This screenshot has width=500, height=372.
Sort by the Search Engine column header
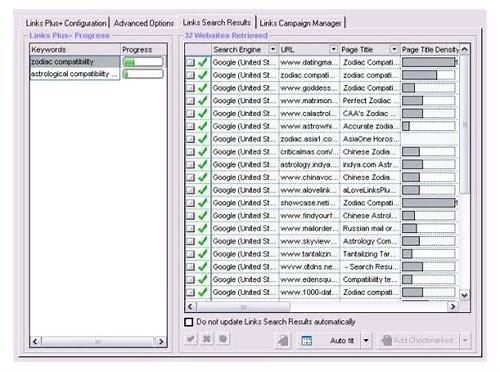[x=244, y=49]
